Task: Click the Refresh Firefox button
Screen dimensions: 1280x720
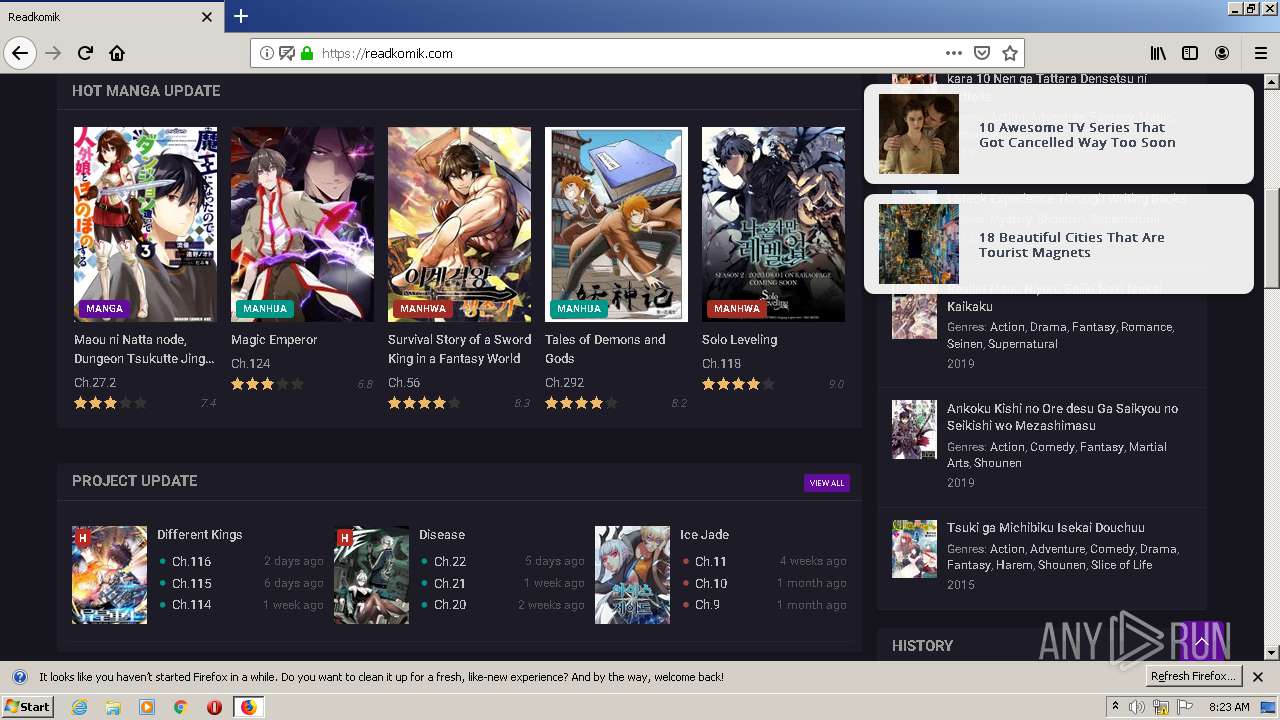Action: [x=1193, y=677]
